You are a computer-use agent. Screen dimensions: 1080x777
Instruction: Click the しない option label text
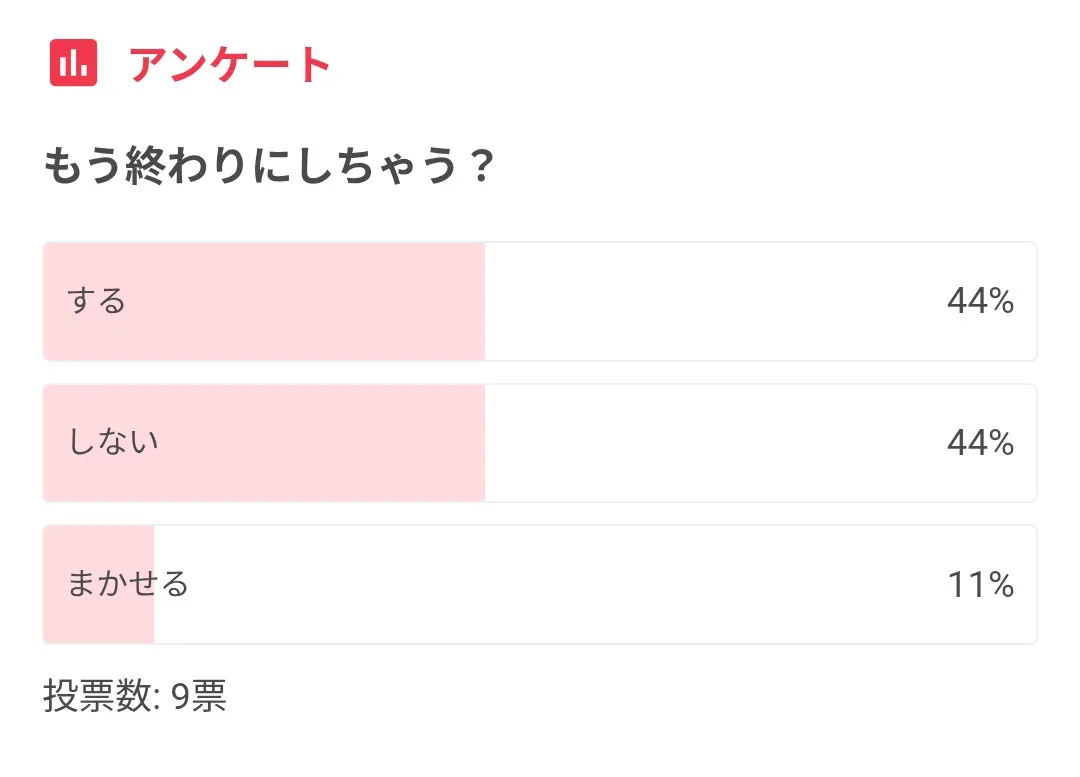pyautogui.click(x=113, y=443)
